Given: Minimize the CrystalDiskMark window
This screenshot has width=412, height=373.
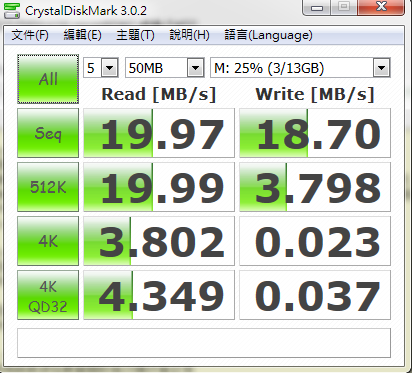Looking at the screenshot, I should (317, 7).
